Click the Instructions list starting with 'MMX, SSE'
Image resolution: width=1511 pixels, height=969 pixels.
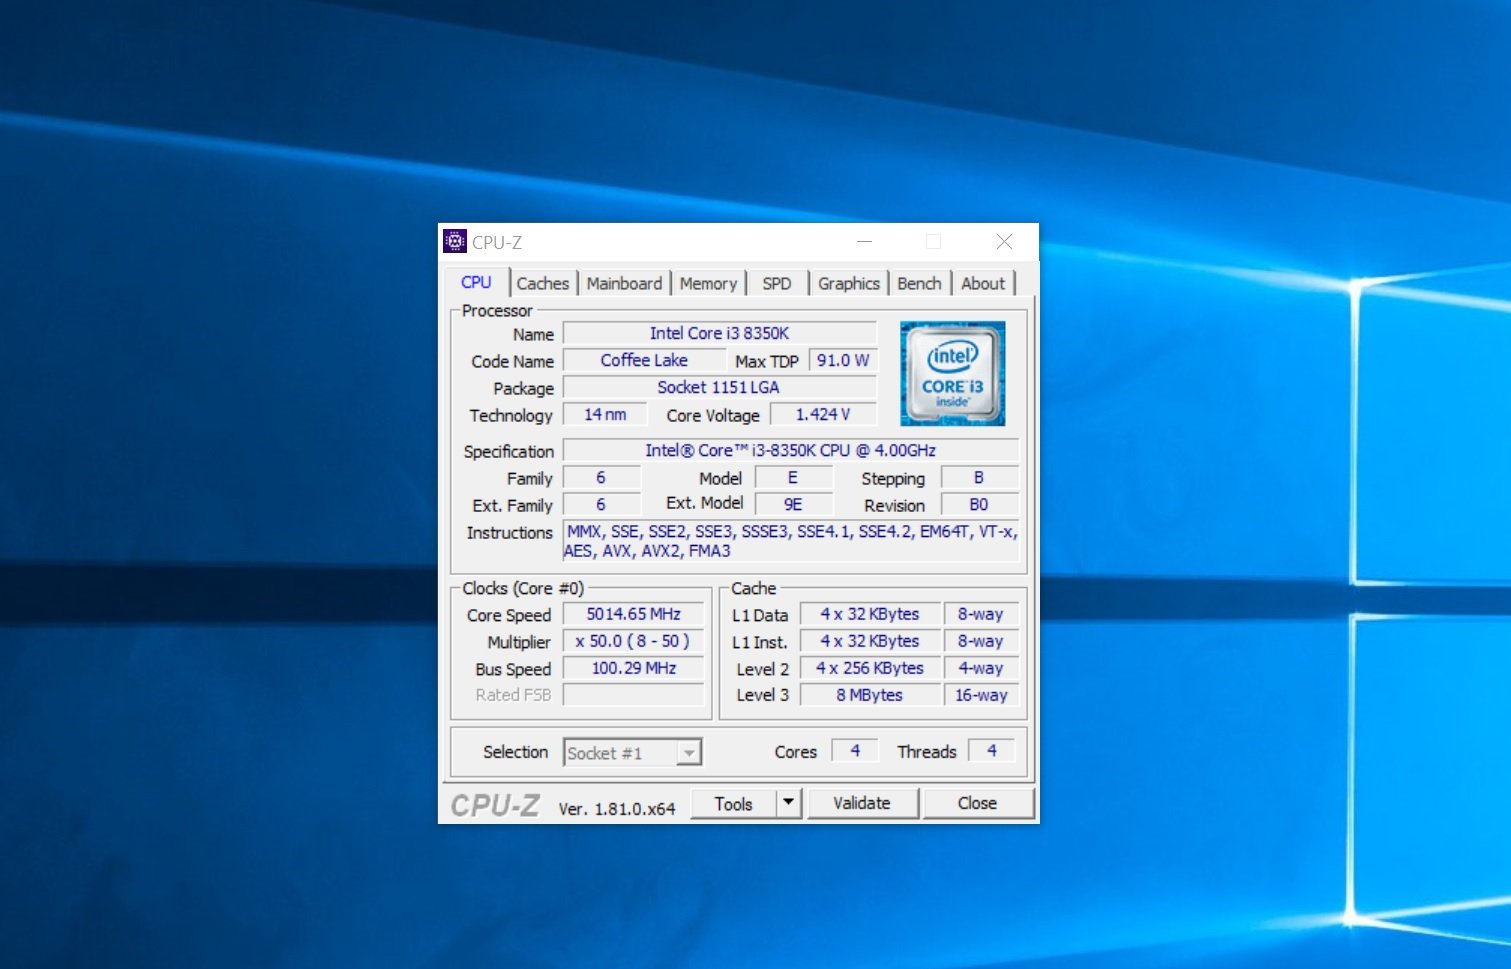[x=791, y=541]
